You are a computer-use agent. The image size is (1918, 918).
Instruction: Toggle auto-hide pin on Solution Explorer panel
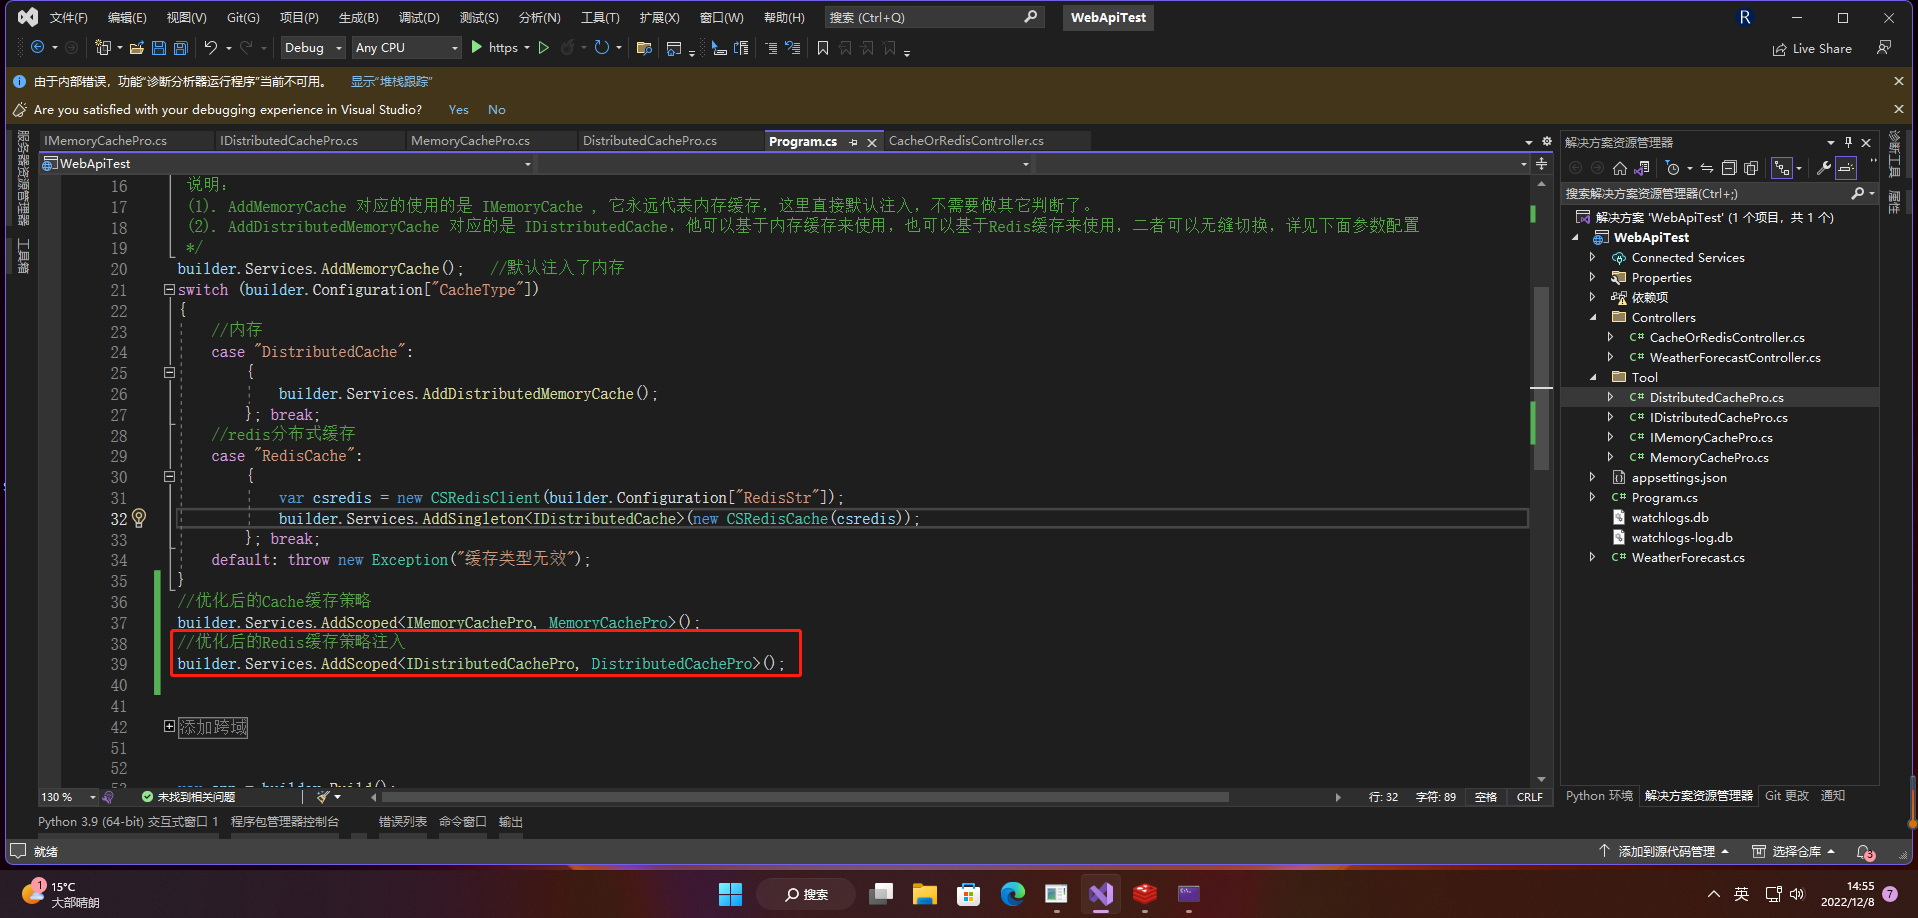click(x=1848, y=142)
